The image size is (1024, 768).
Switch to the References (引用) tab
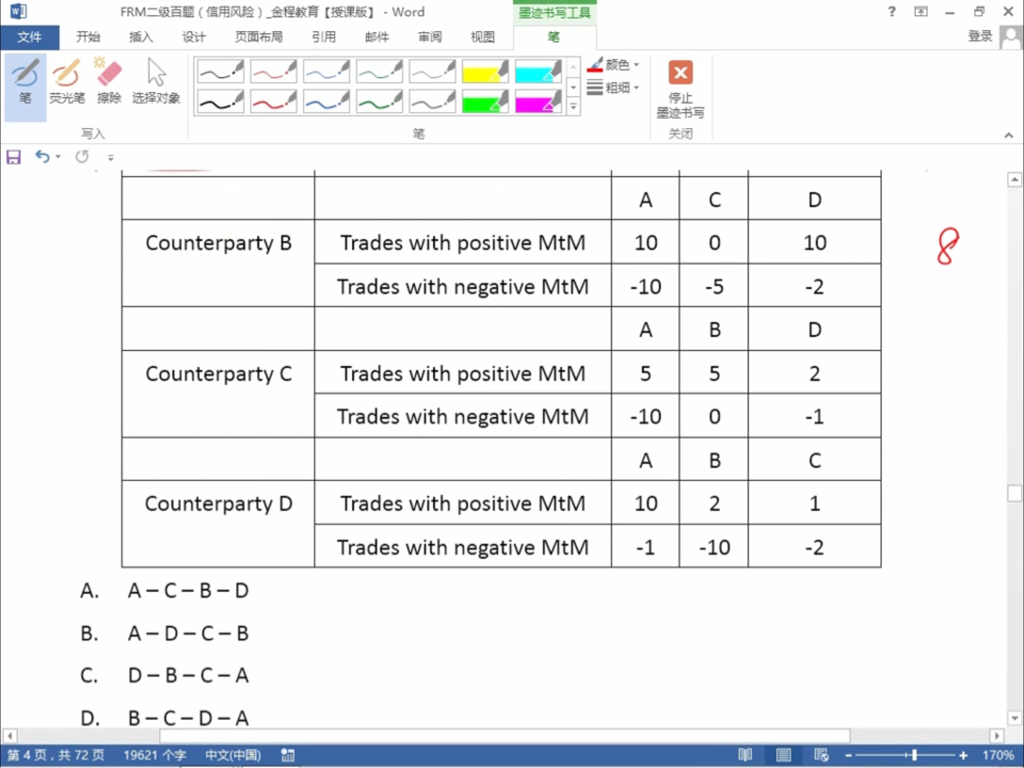pos(324,37)
